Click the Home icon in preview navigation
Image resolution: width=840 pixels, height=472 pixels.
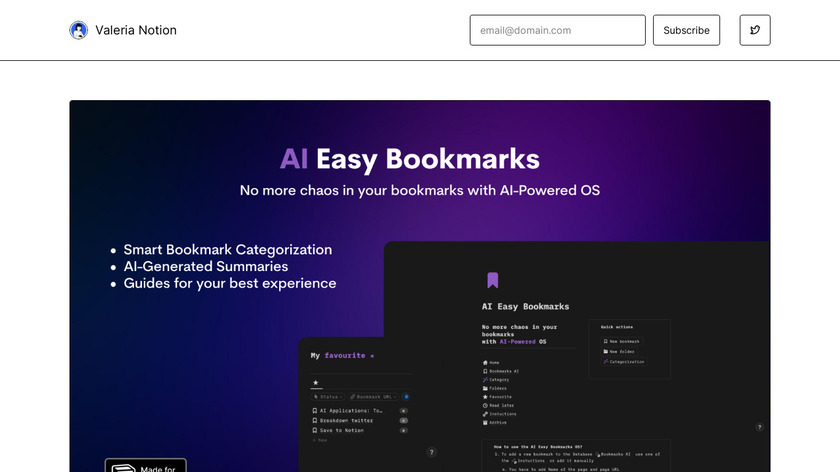pos(485,363)
